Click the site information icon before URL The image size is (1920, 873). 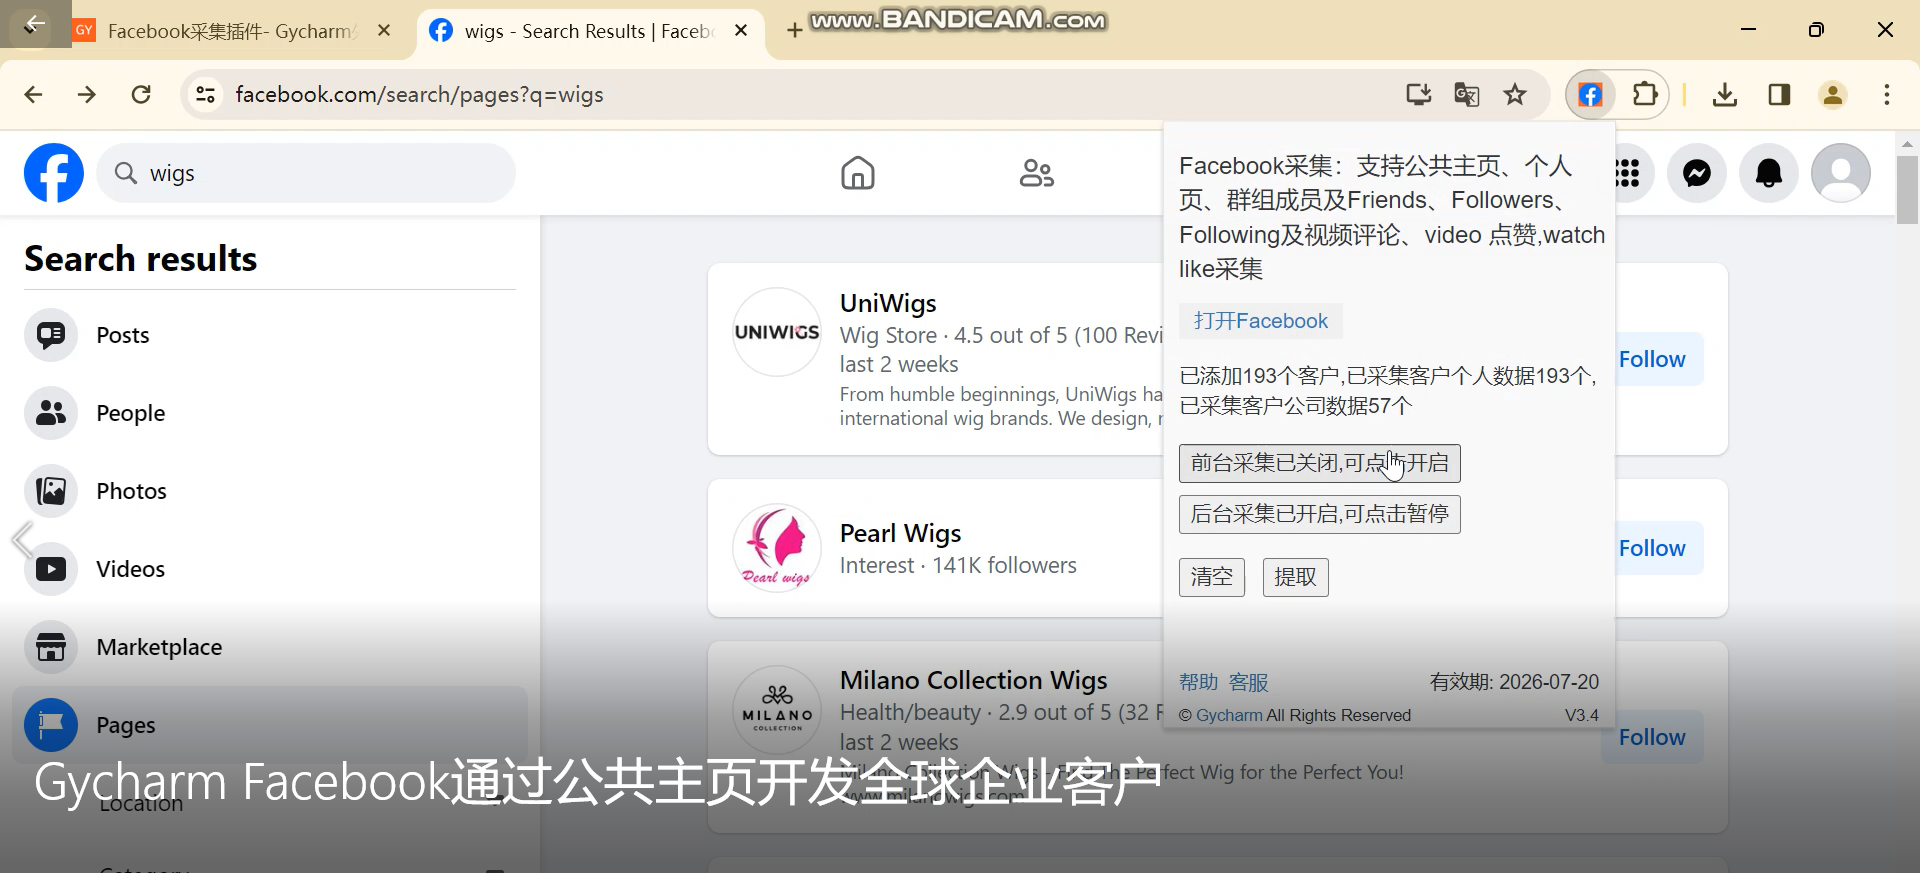205,95
